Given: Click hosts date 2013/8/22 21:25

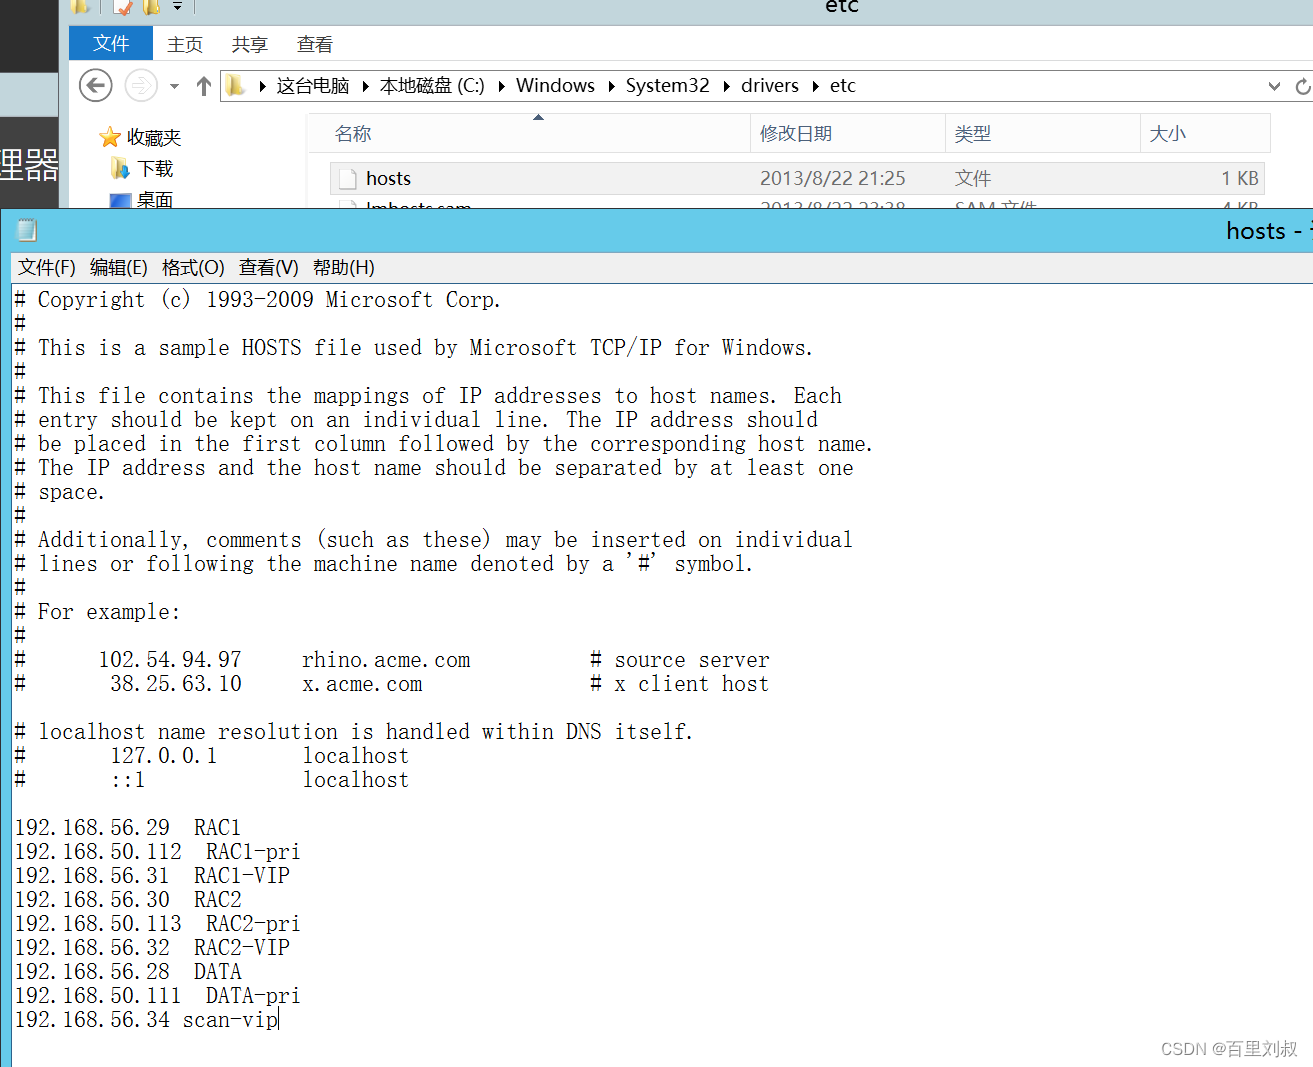Looking at the screenshot, I should 832,178.
